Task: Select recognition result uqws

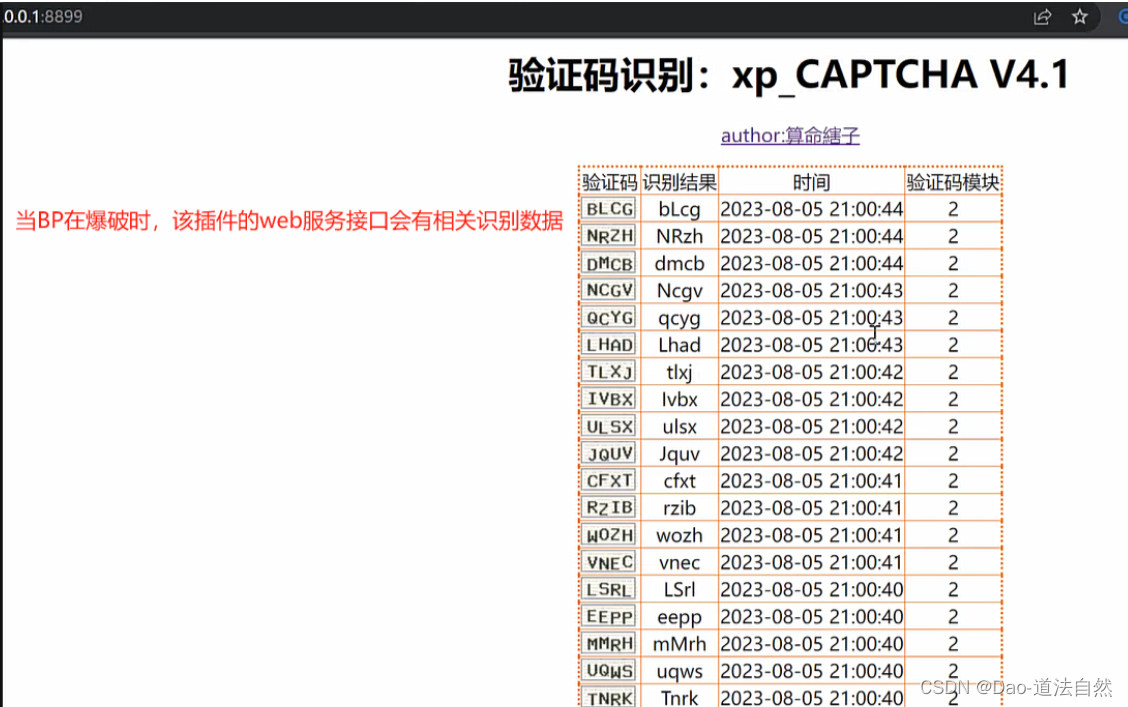Action: pos(679,672)
